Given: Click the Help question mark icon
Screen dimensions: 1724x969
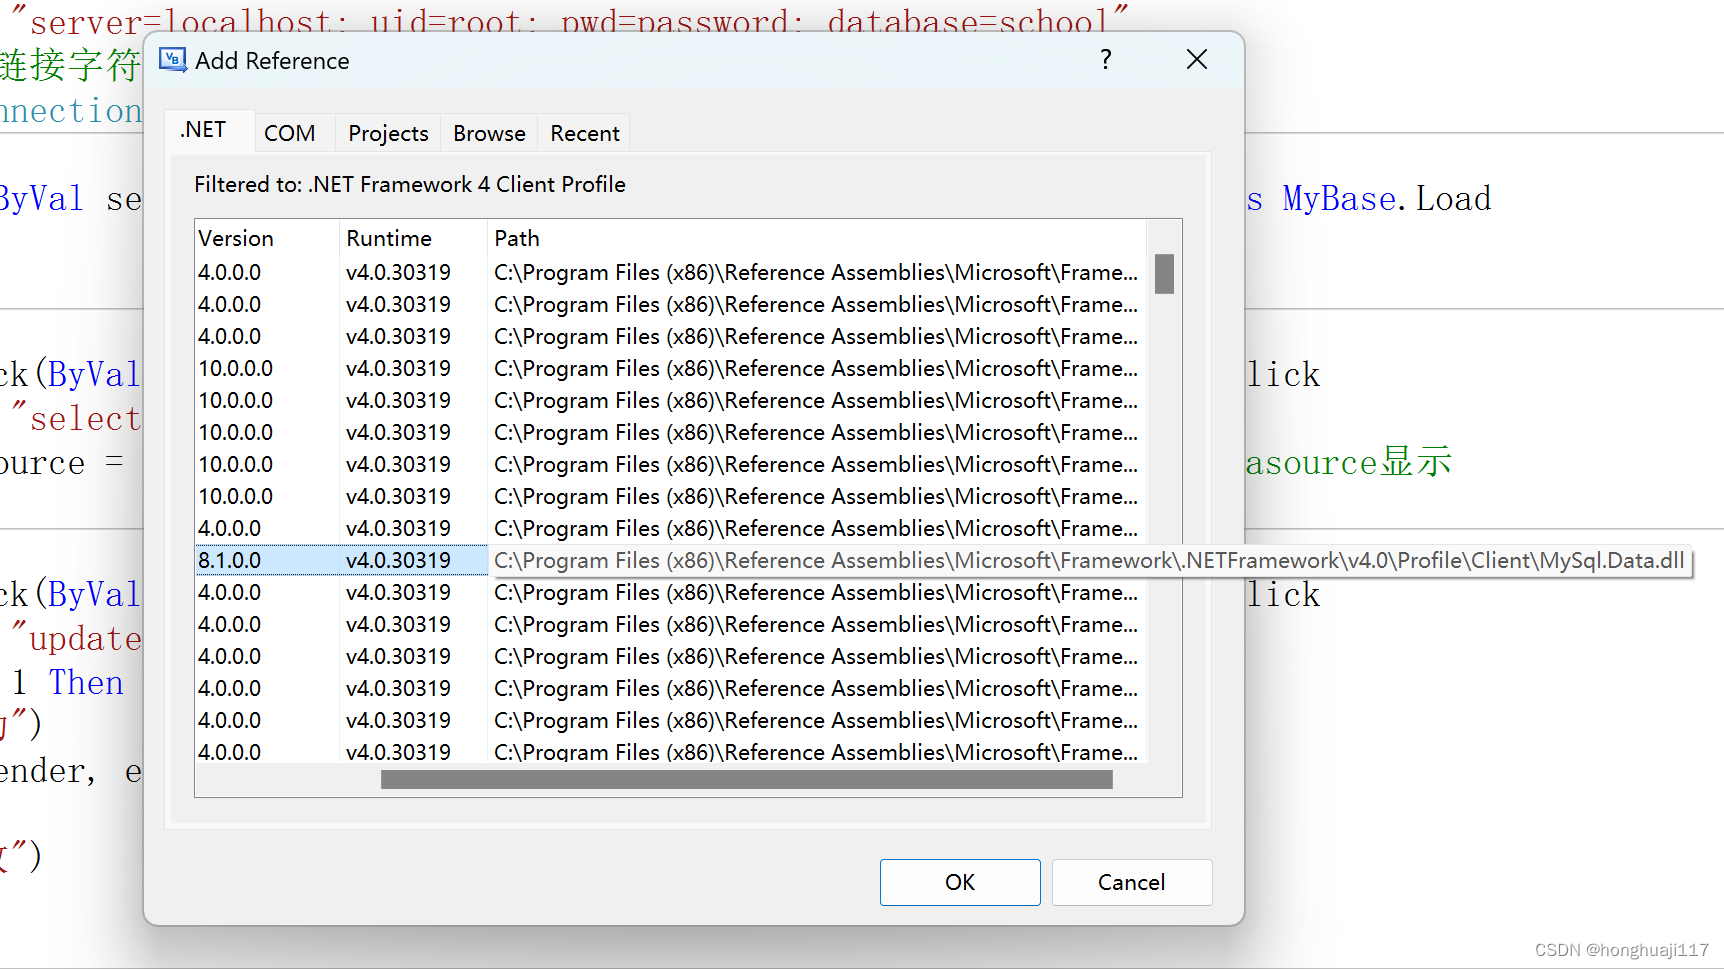Looking at the screenshot, I should point(1105,60).
